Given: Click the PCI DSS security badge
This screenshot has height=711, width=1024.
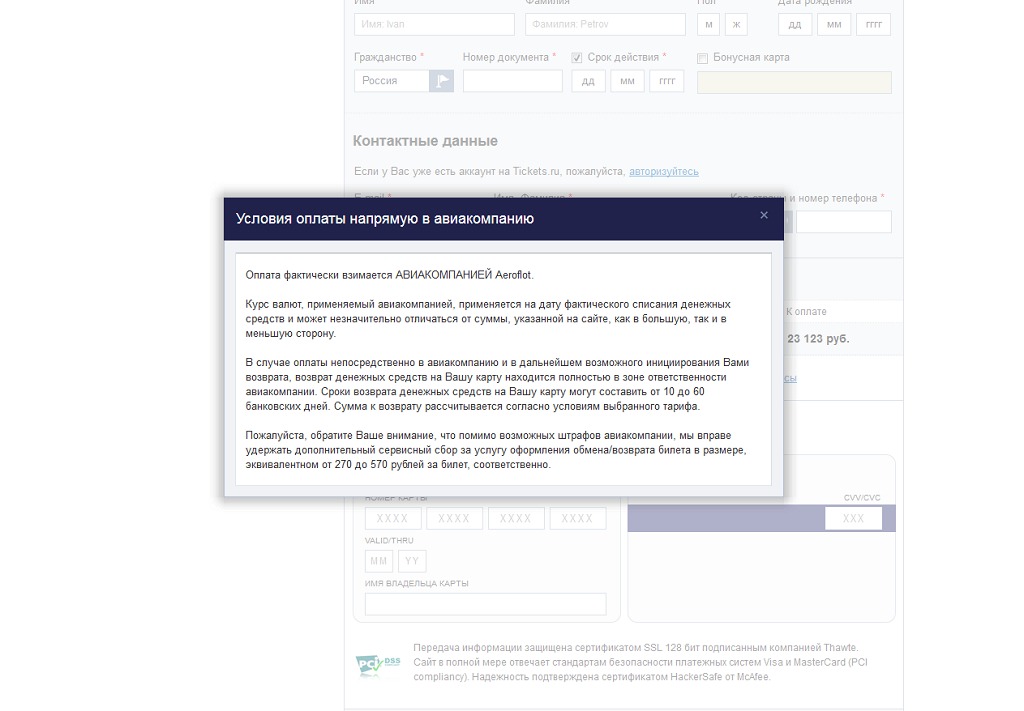Looking at the screenshot, I should (377, 665).
